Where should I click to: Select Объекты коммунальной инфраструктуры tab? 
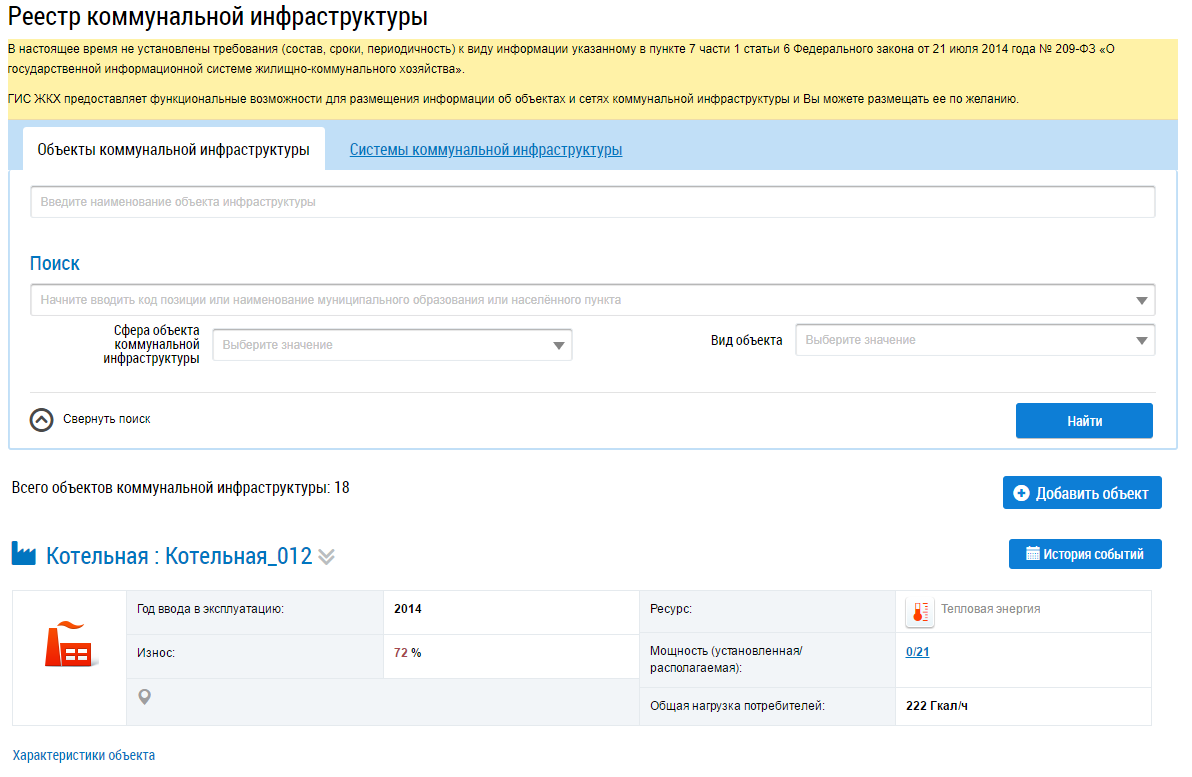(173, 150)
